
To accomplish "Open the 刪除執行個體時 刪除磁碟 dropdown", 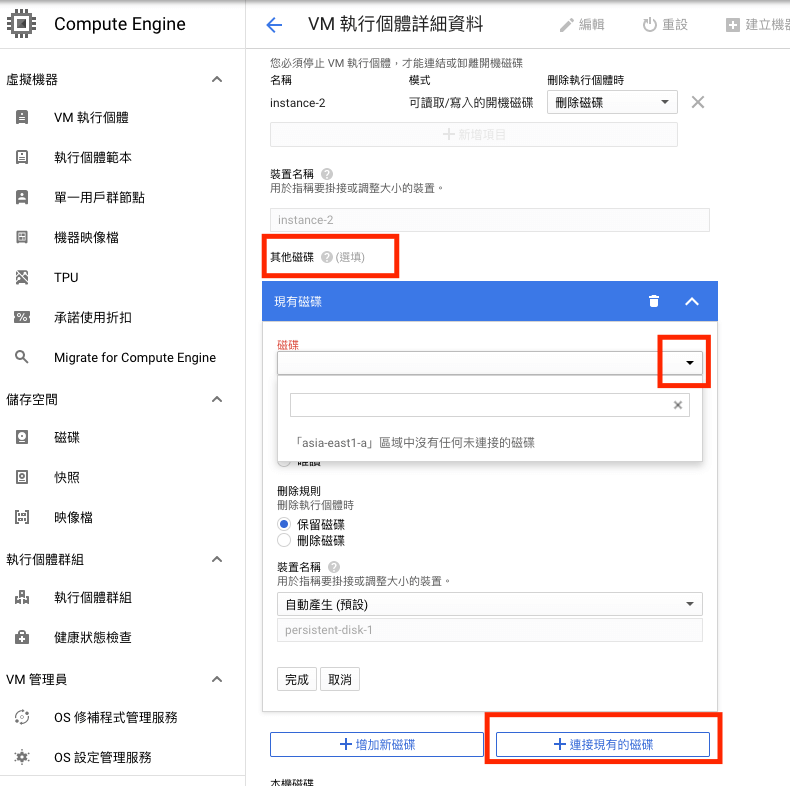I will pyautogui.click(x=612, y=102).
